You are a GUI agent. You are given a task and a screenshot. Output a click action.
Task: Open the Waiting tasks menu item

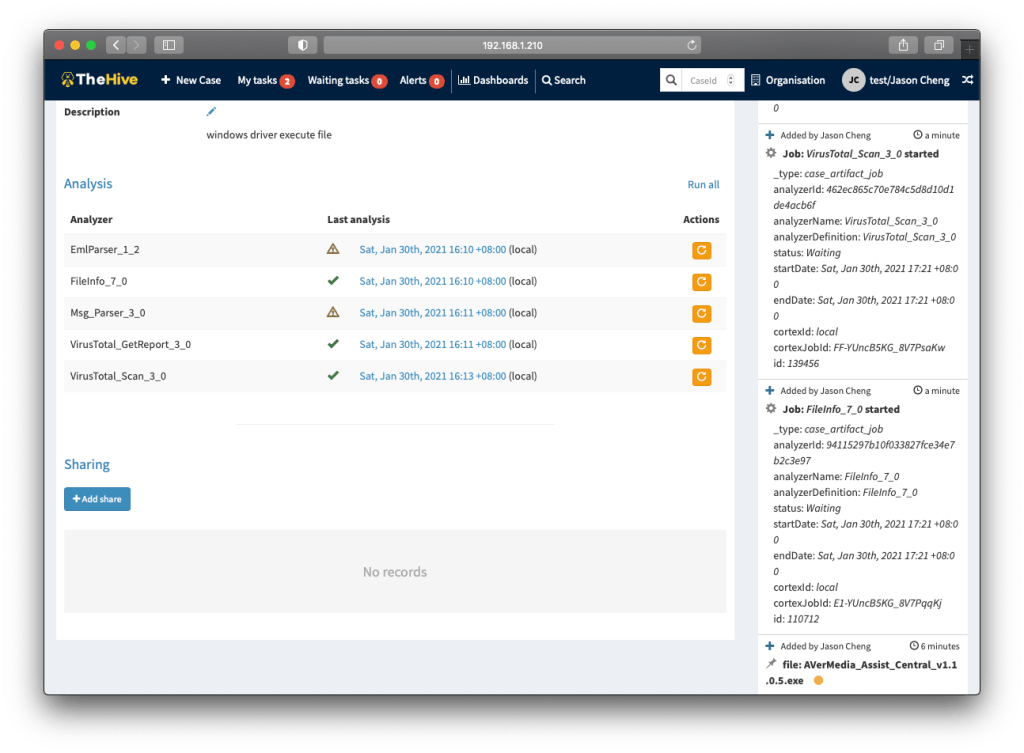[x=346, y=80]
